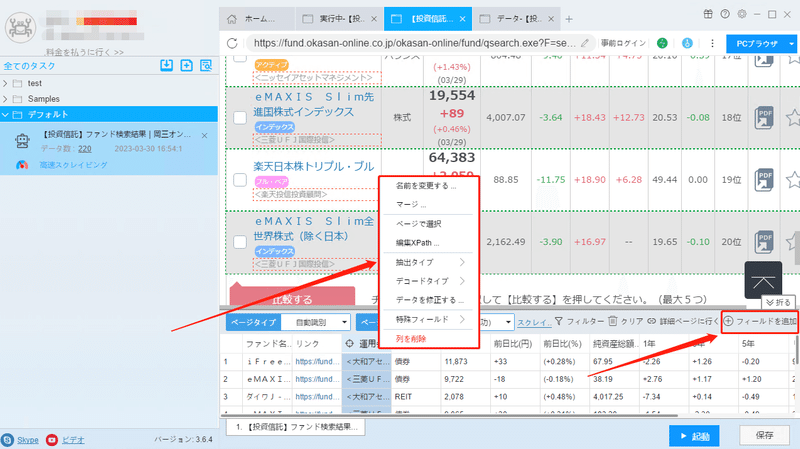Image resolution: width=800 pixels, height=449 pixels.
Task: Tick checkbox for eMAXIS Slim全世界株式(除く日本)
Action: click(240, 242)
